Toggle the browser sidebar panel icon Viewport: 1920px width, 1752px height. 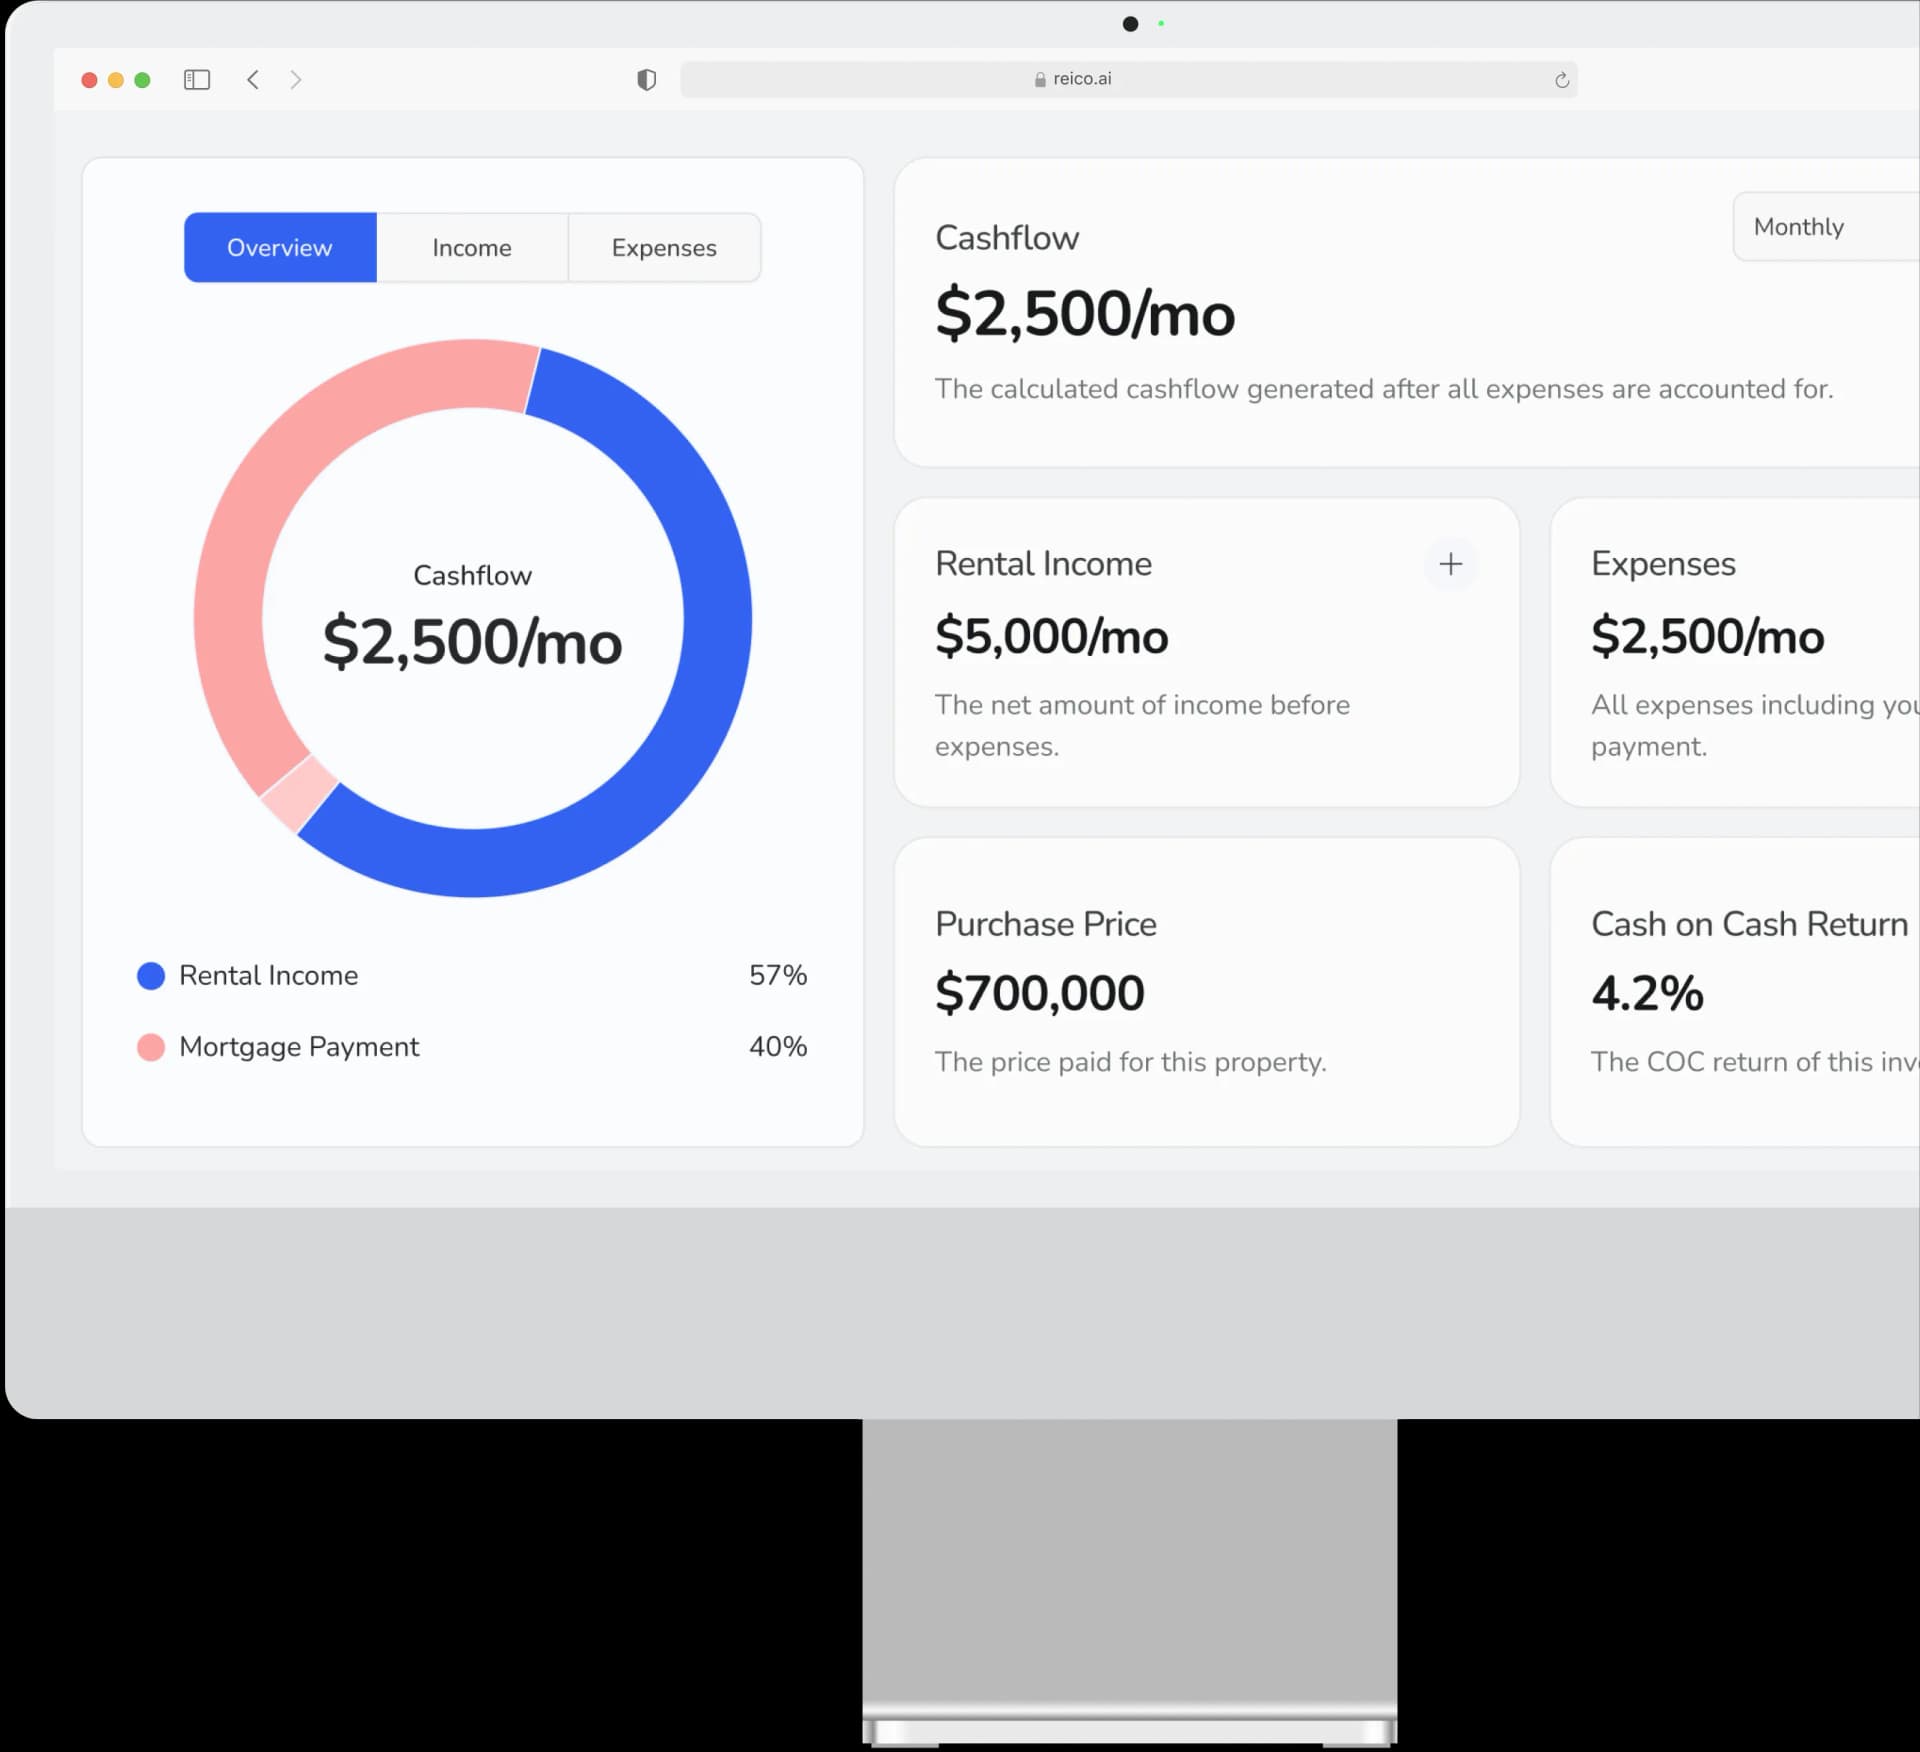[x=196, y=80]
